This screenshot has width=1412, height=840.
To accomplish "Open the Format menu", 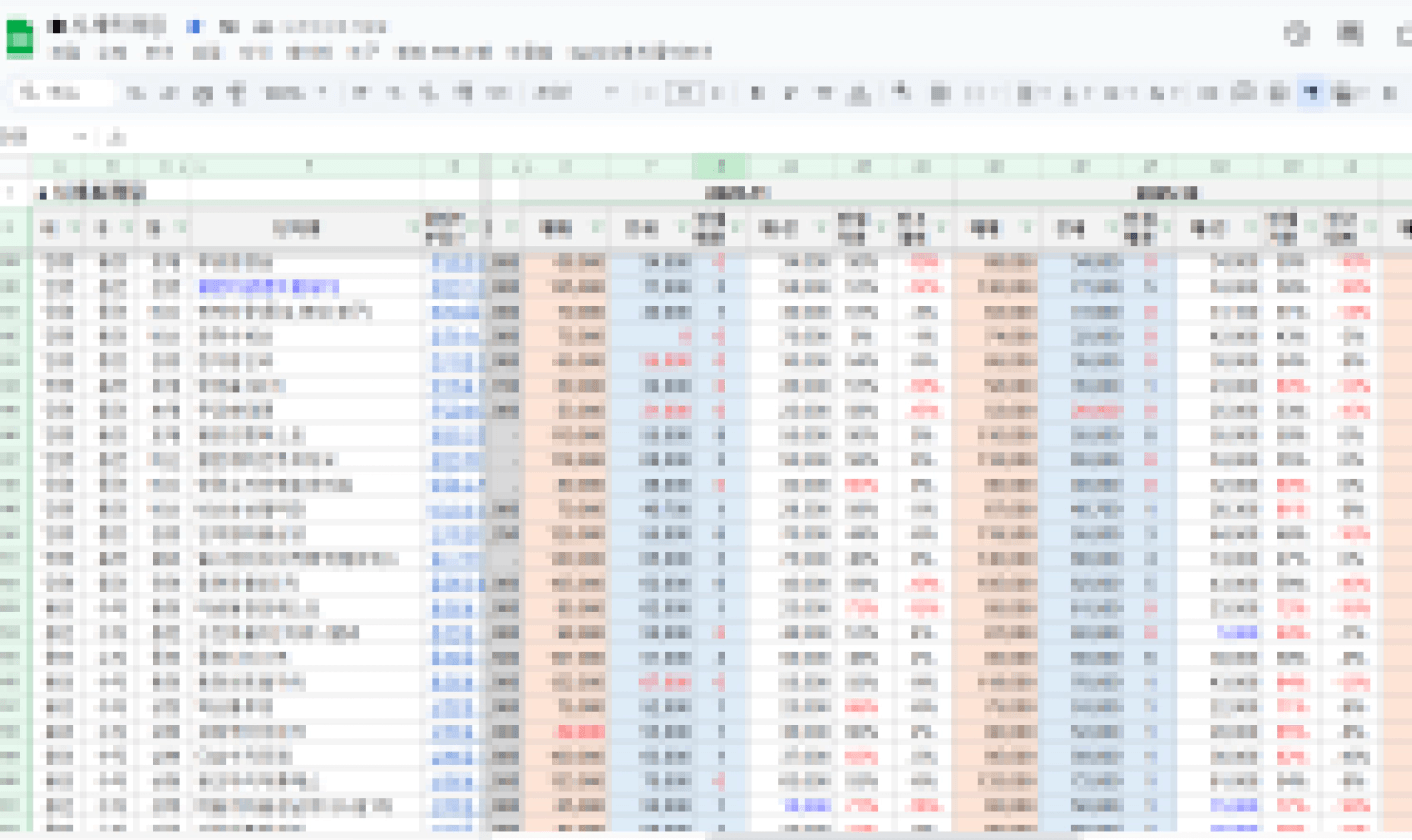I will point(256,52).
